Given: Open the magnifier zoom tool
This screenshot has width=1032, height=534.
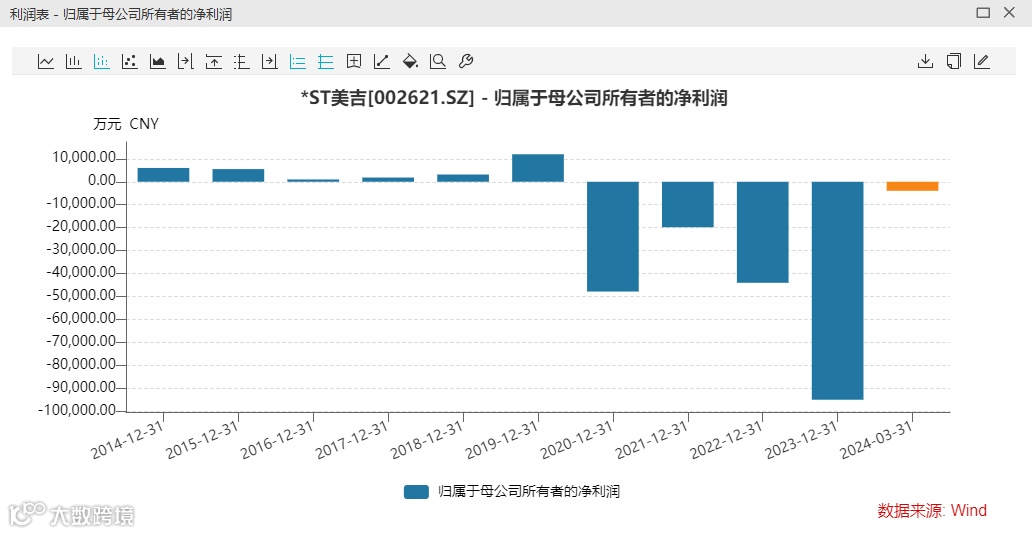Looking at the screenshot, I should coord(438,62).
